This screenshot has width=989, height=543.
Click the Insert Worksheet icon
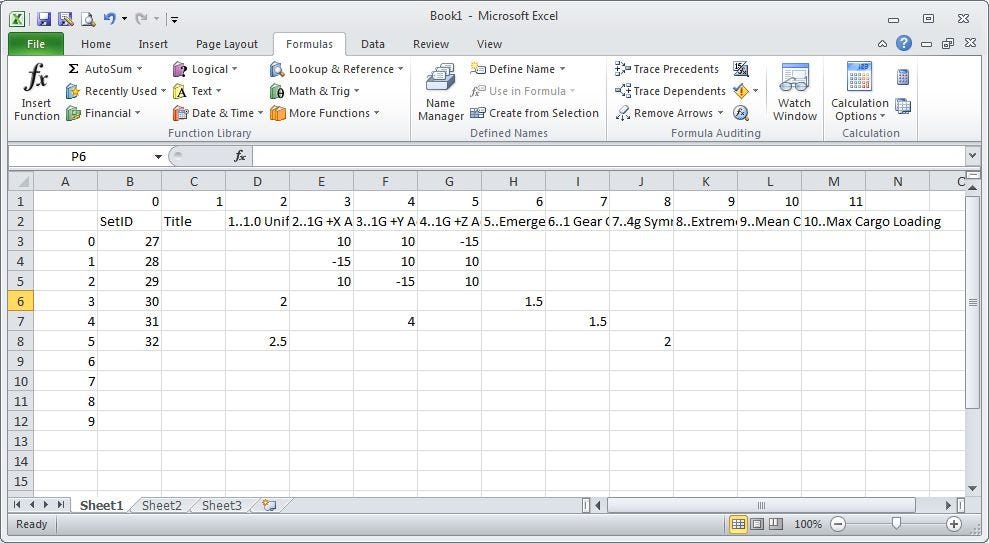pyautogui.click(x=269, y=505)
